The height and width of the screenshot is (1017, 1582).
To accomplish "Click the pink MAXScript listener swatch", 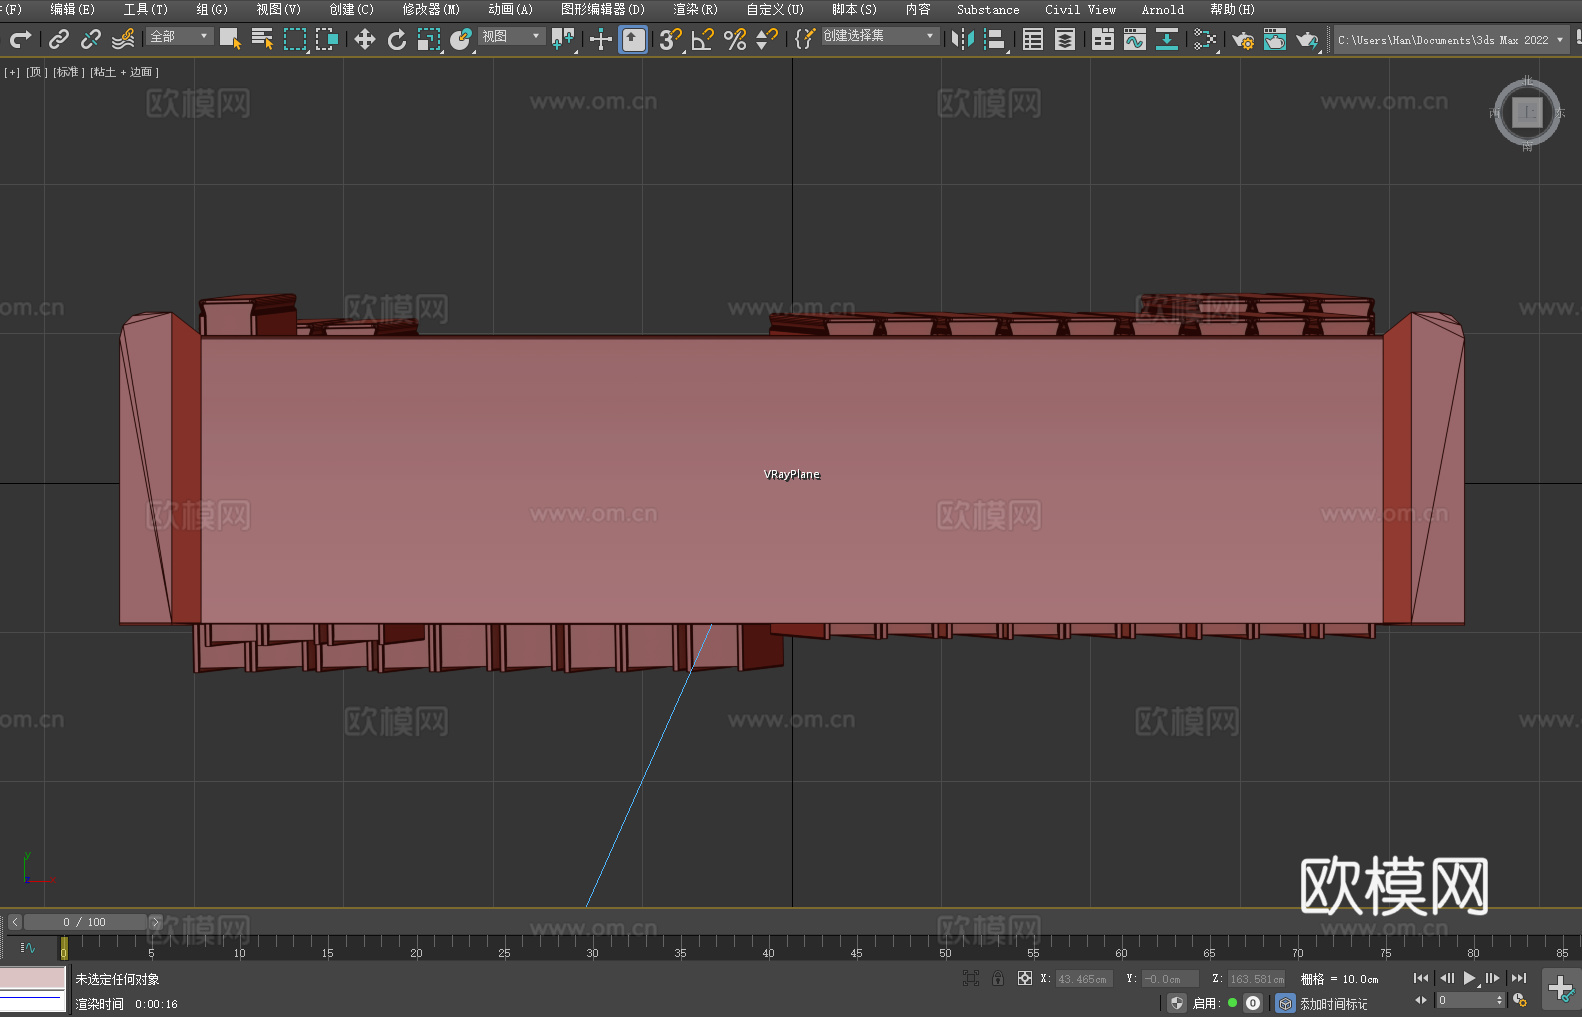I will click(x=33, y=977).
